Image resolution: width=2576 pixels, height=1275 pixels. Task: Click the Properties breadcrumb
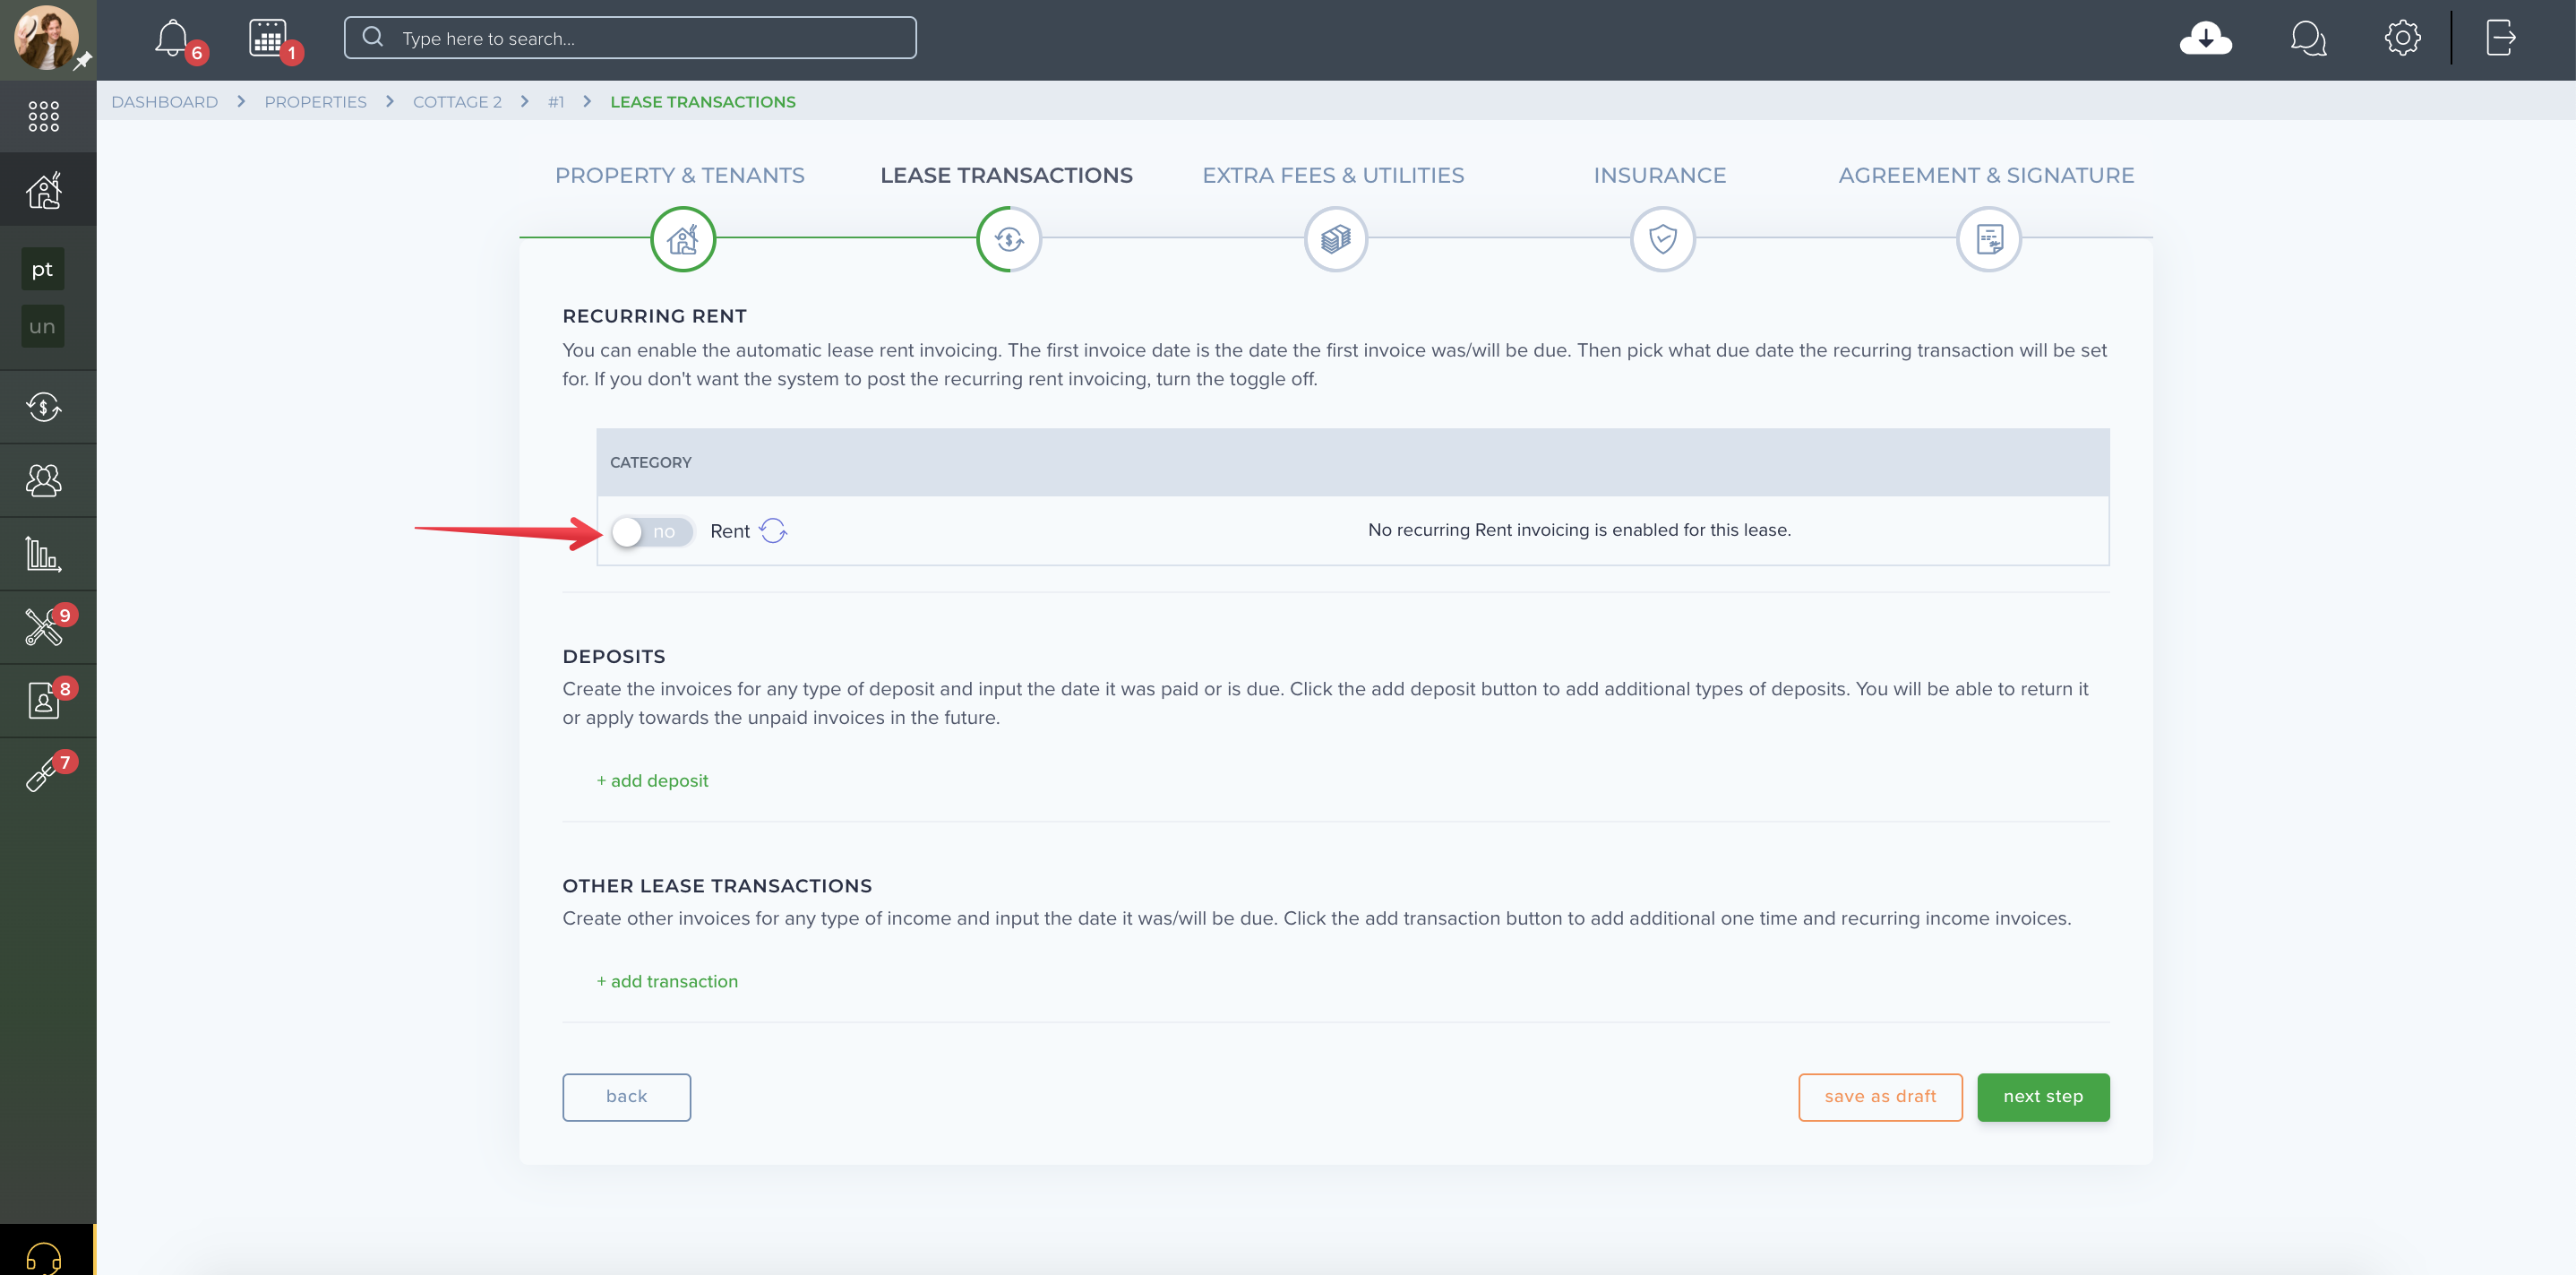click(x=315, y=102)
